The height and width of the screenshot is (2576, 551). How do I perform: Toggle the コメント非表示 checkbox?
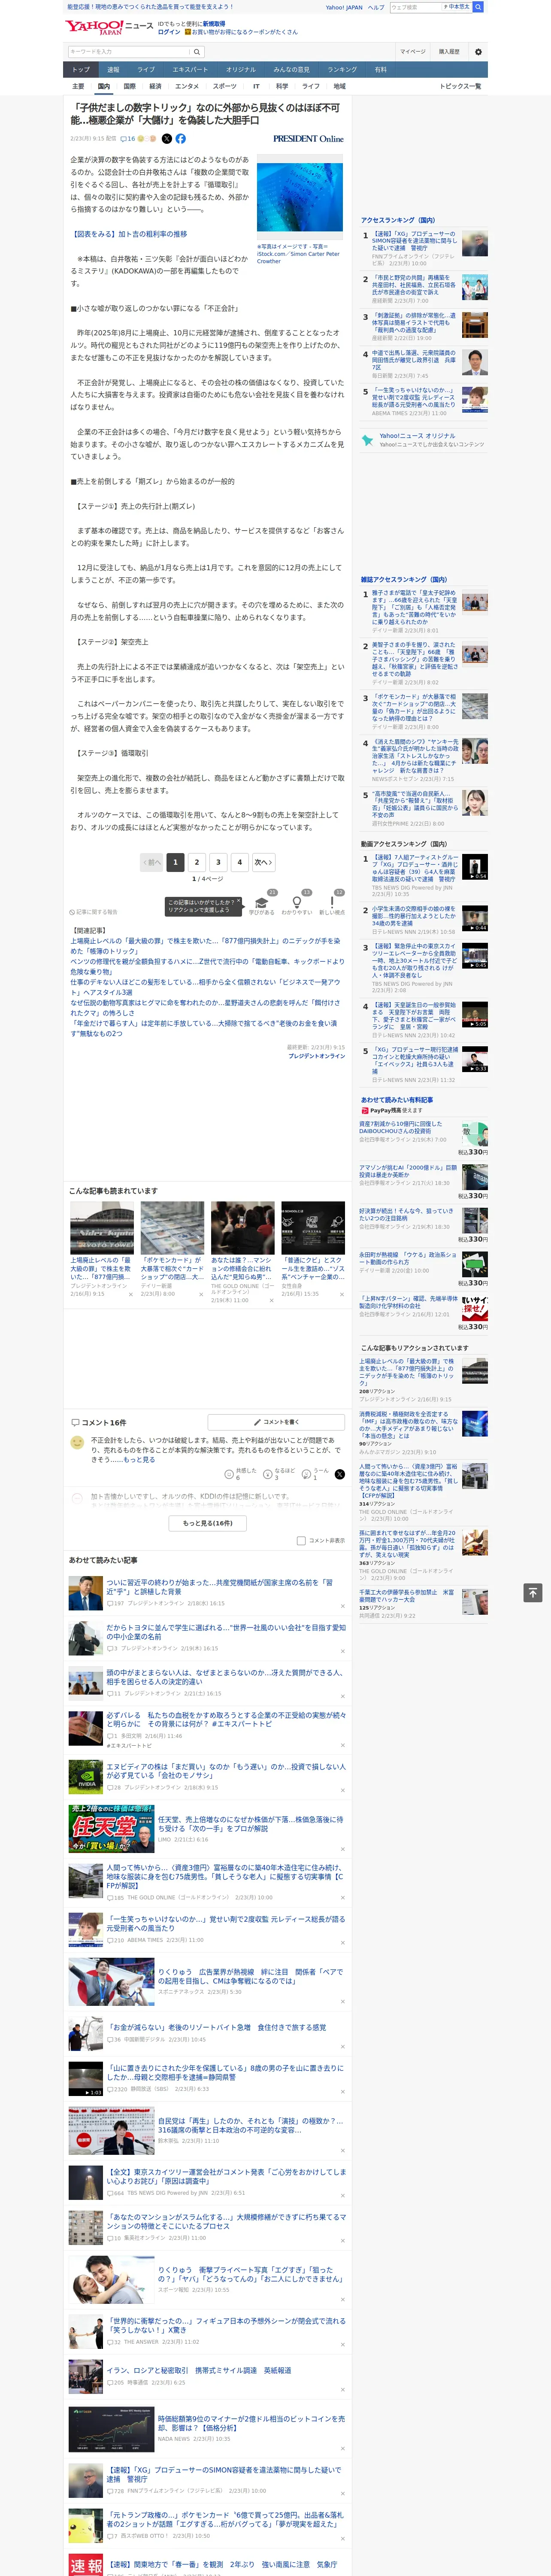pyautogui.click(x=301, y=1540)
